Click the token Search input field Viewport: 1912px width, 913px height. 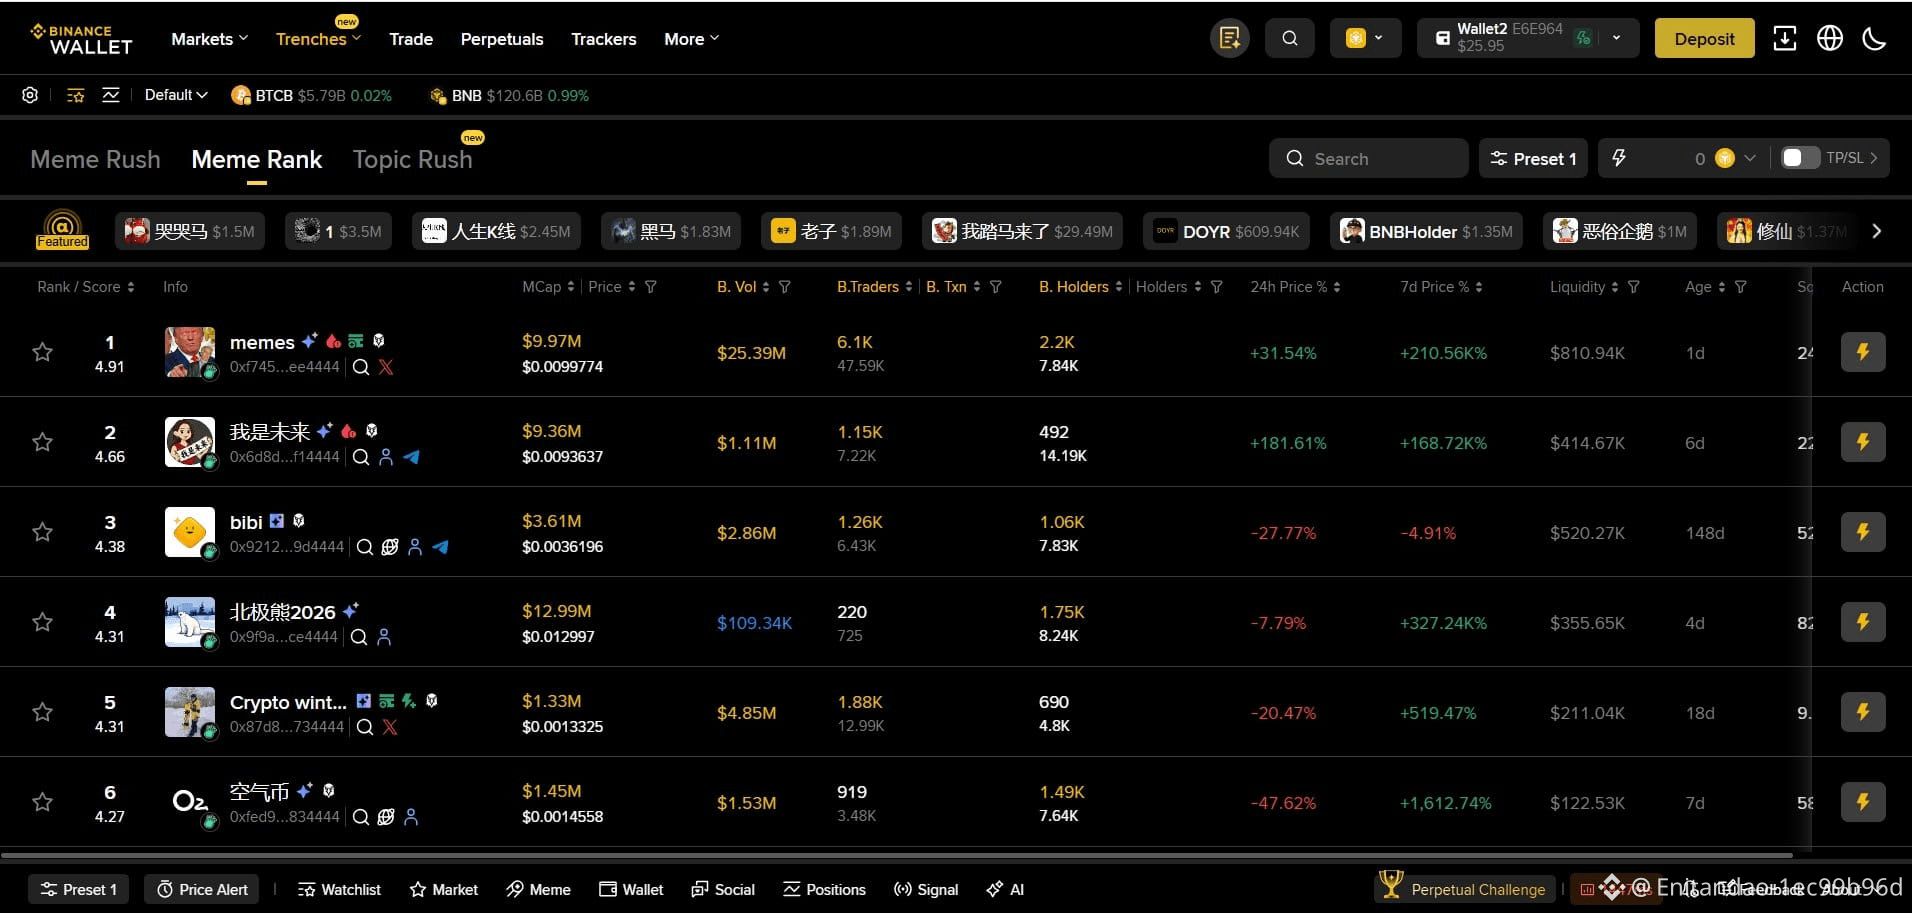point(1368,158)
